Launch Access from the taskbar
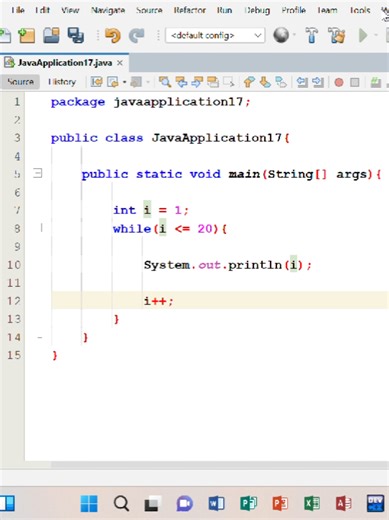Screen dimensions: 389x520 pyautogui.click(x=344, y=503)
